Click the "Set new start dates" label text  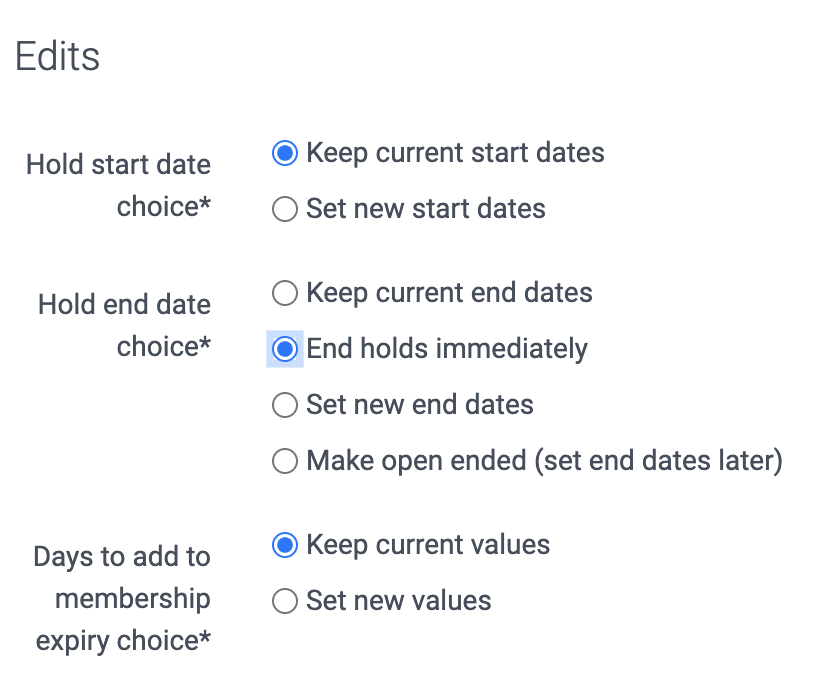[x=426, y=209]
